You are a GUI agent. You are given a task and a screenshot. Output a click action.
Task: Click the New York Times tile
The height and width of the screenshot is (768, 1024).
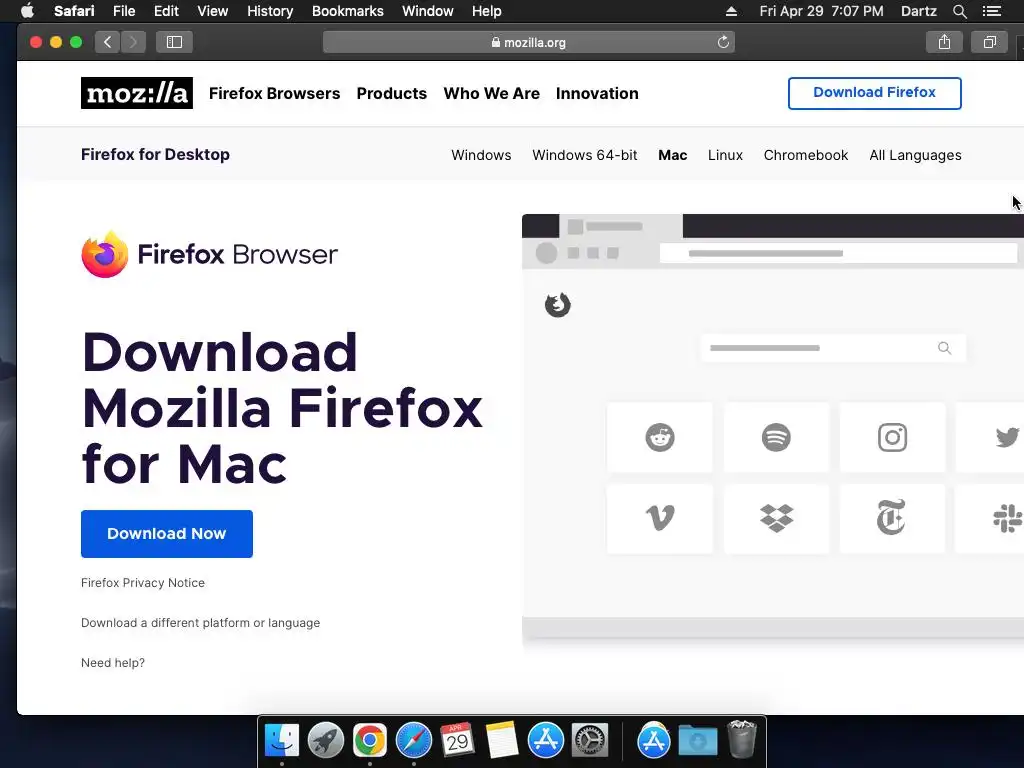pos(892,519)
